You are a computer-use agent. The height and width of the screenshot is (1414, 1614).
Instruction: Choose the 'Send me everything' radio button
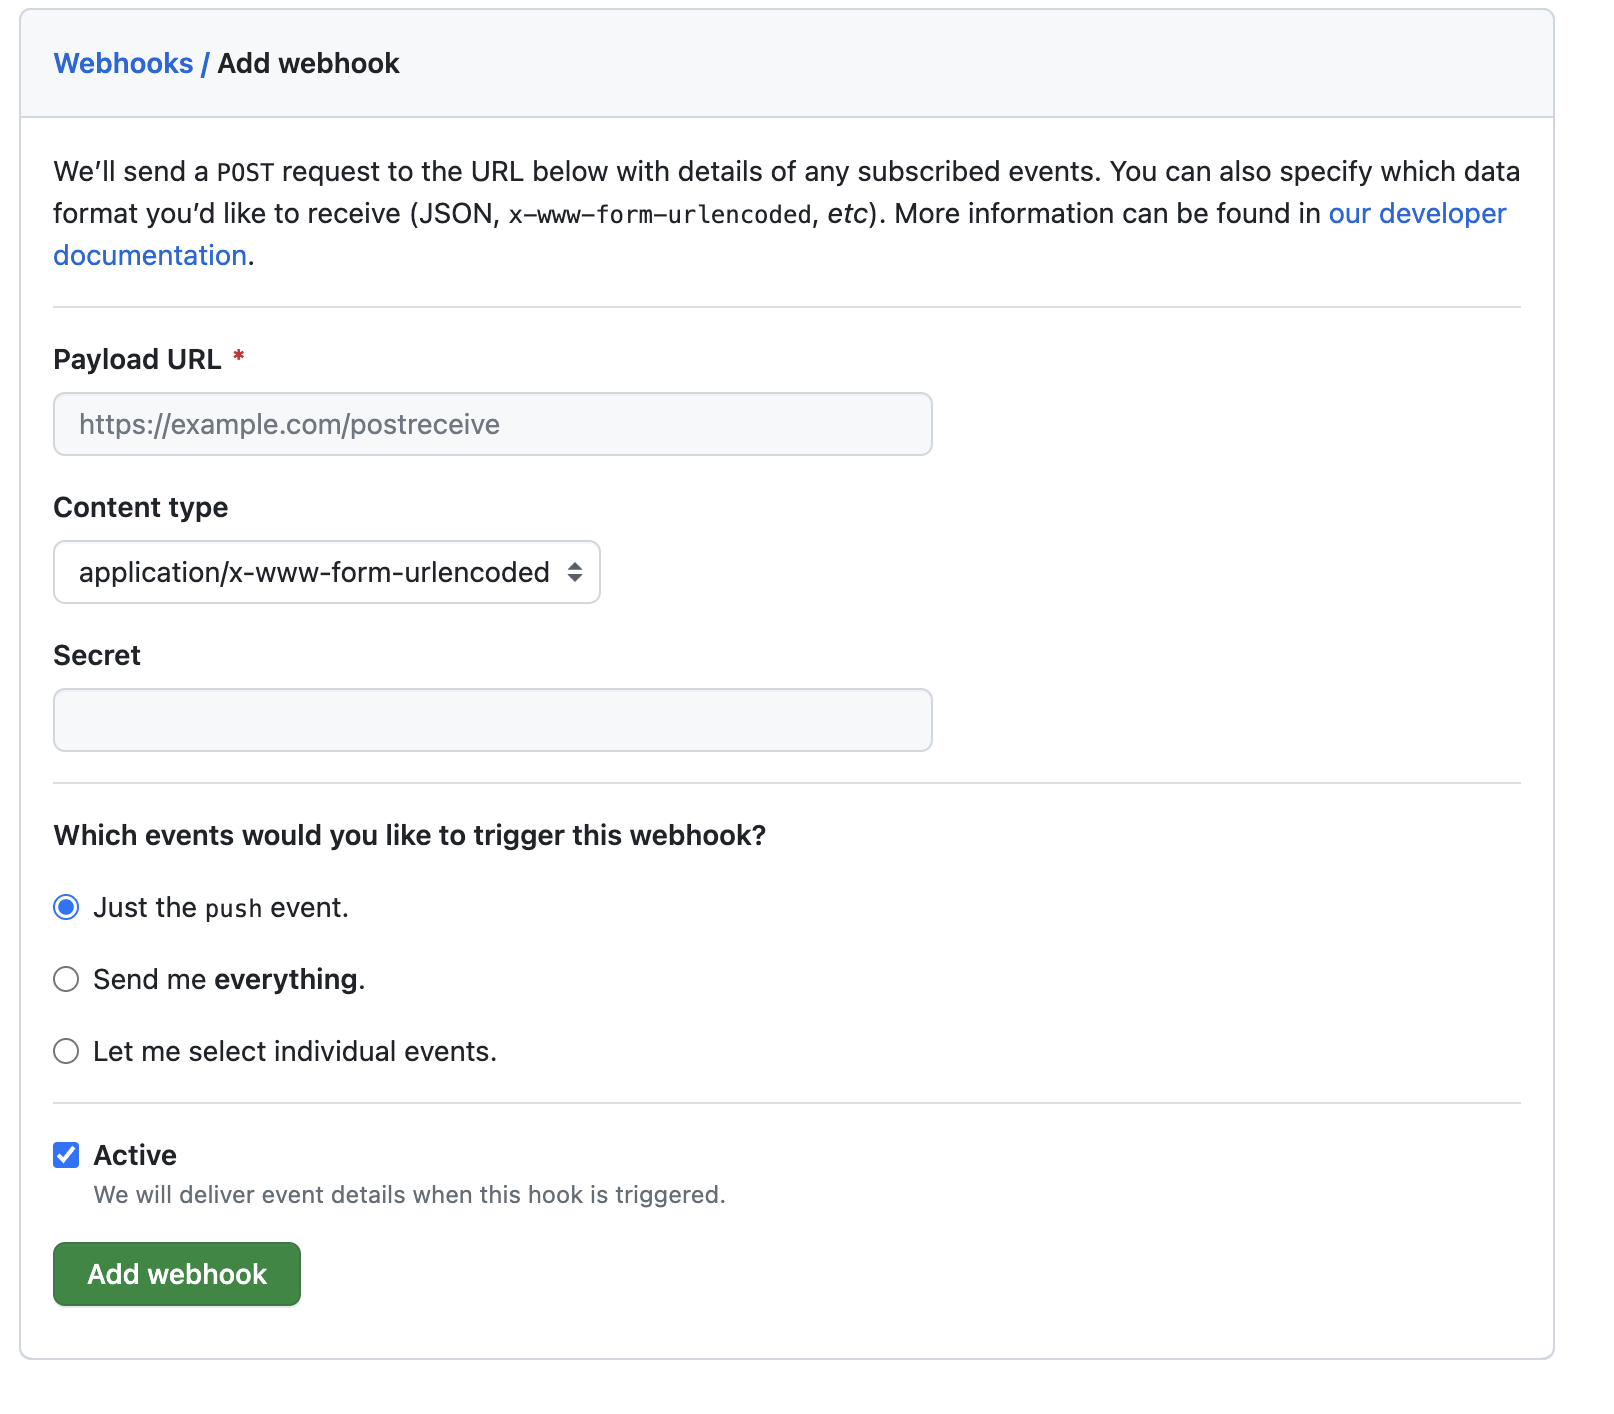click(66, 979)
